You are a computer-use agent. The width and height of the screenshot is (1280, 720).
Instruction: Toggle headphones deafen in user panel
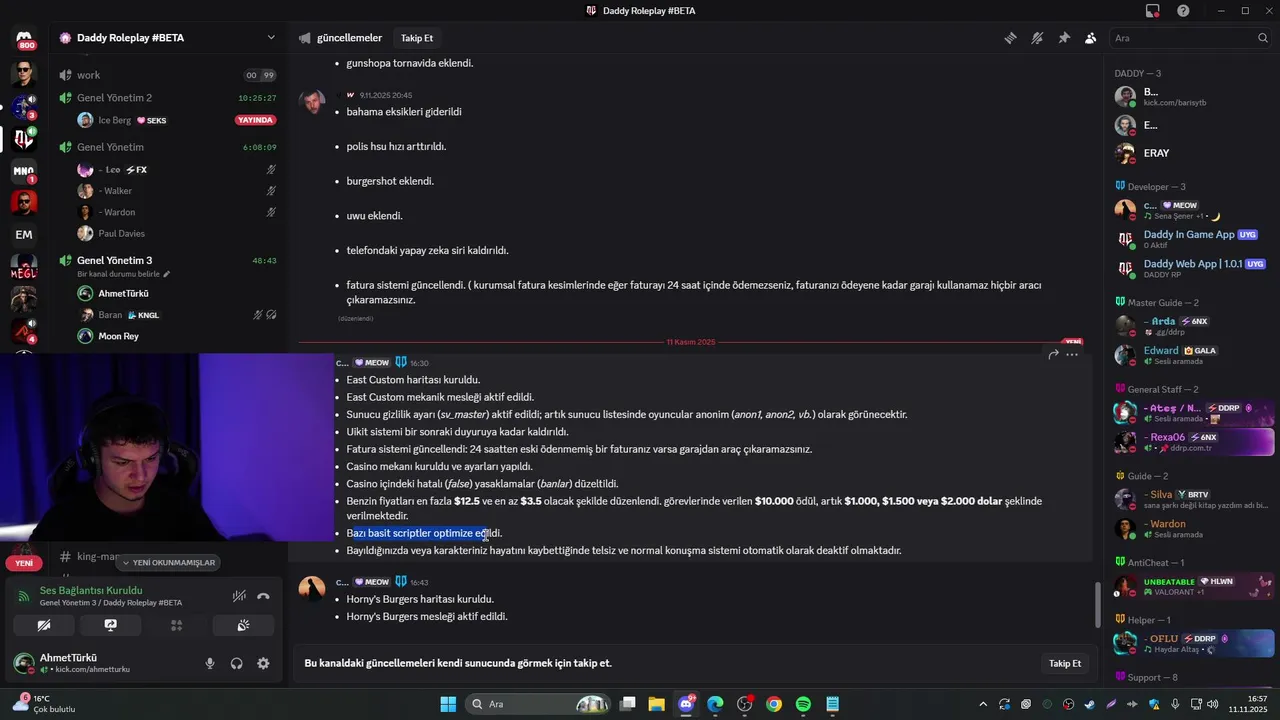pos(237,663)
